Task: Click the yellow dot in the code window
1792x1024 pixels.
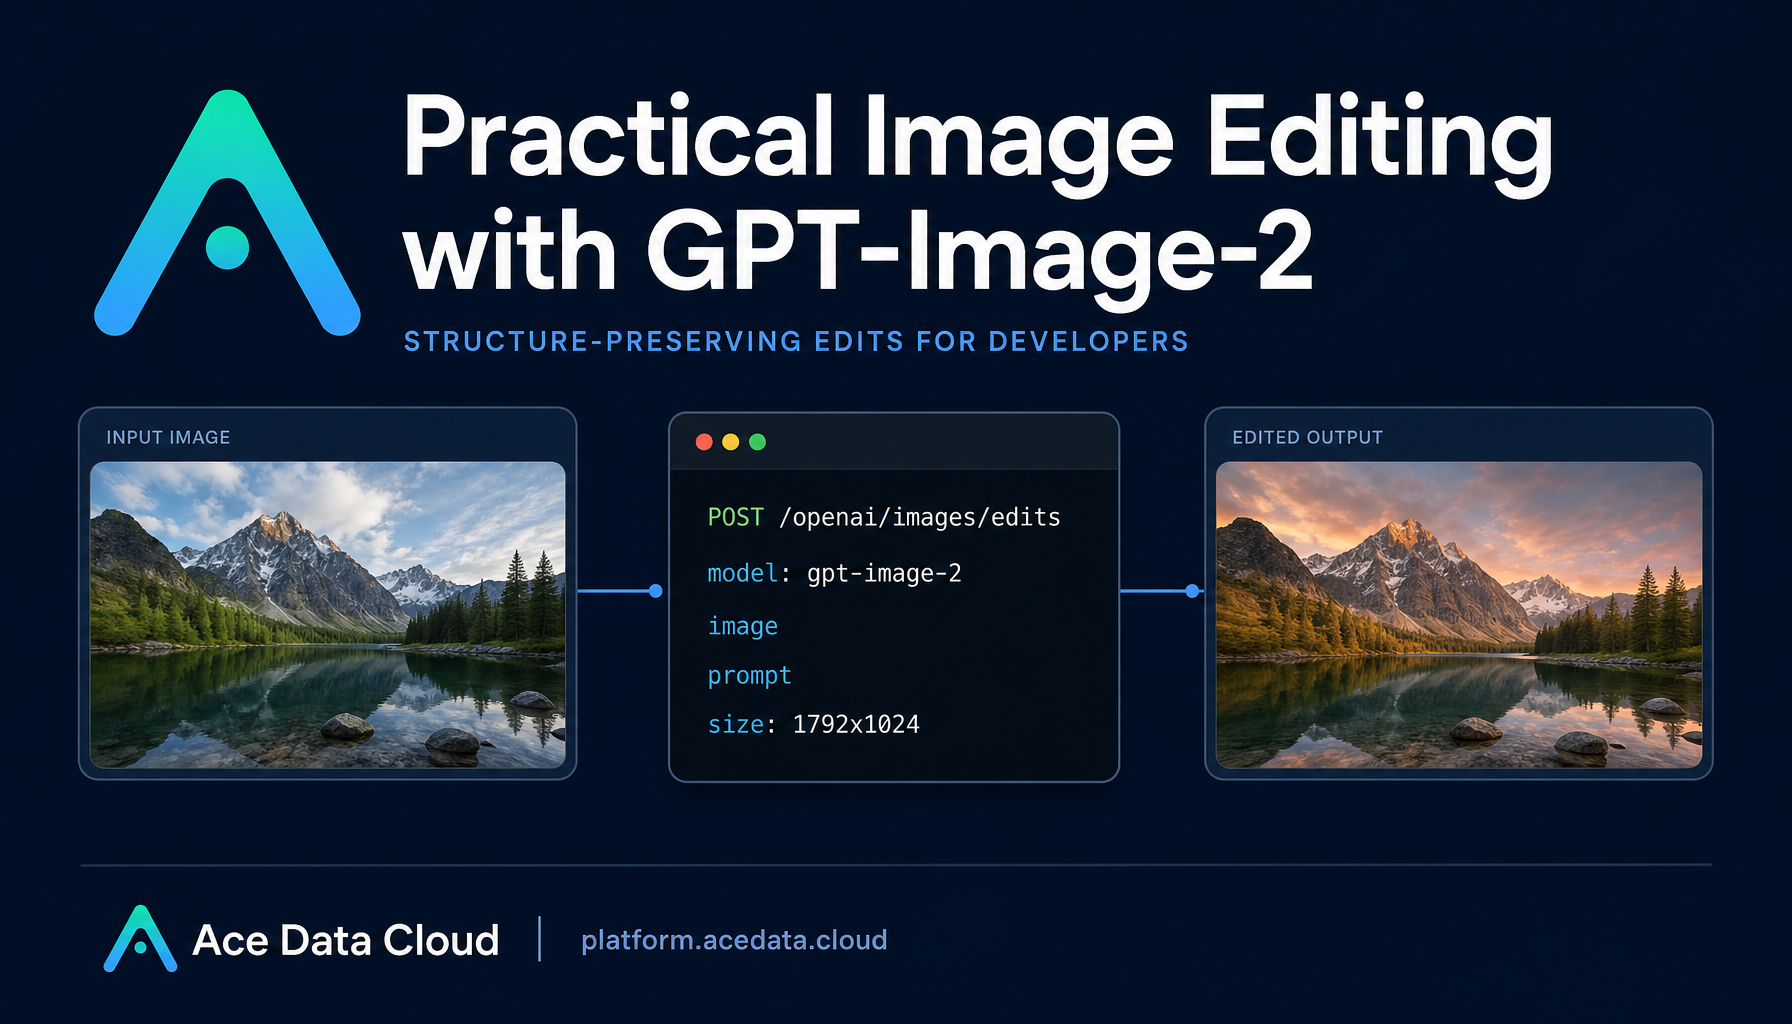Action: coord(731,442)
